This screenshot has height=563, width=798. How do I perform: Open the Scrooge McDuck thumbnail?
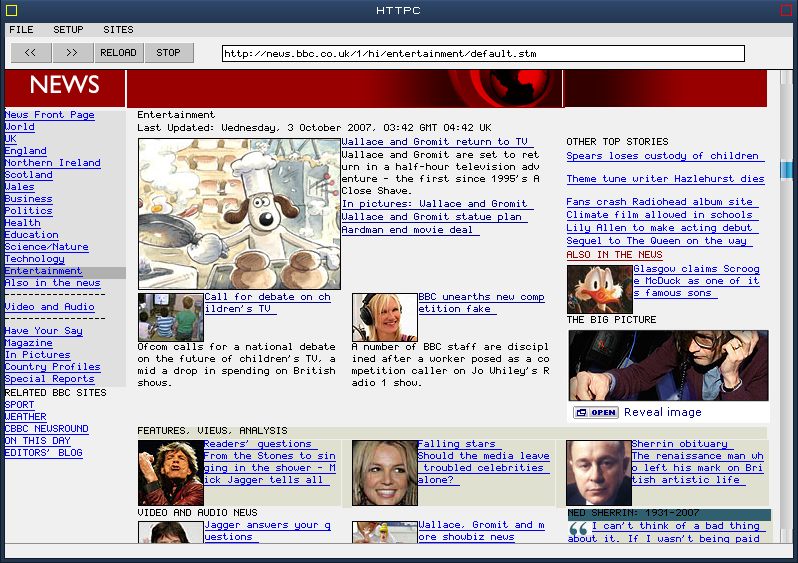tap(600, 289)
